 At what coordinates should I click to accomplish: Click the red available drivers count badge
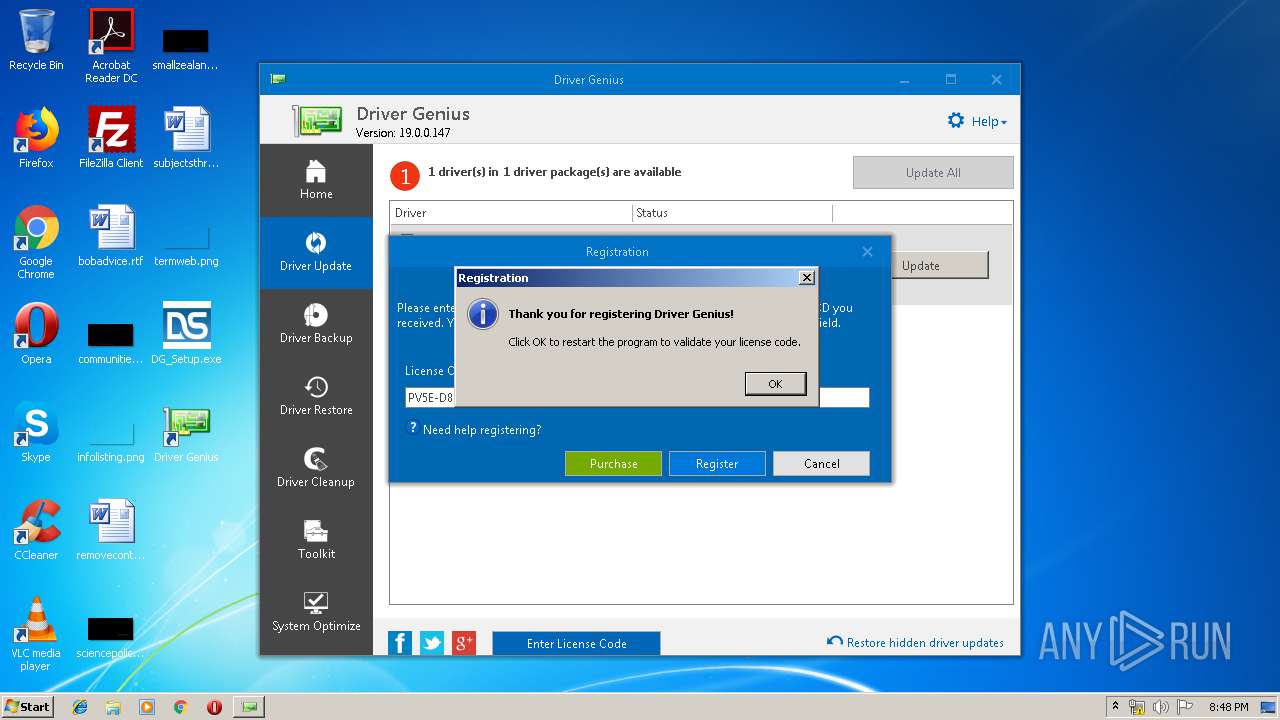pos(404,177)
